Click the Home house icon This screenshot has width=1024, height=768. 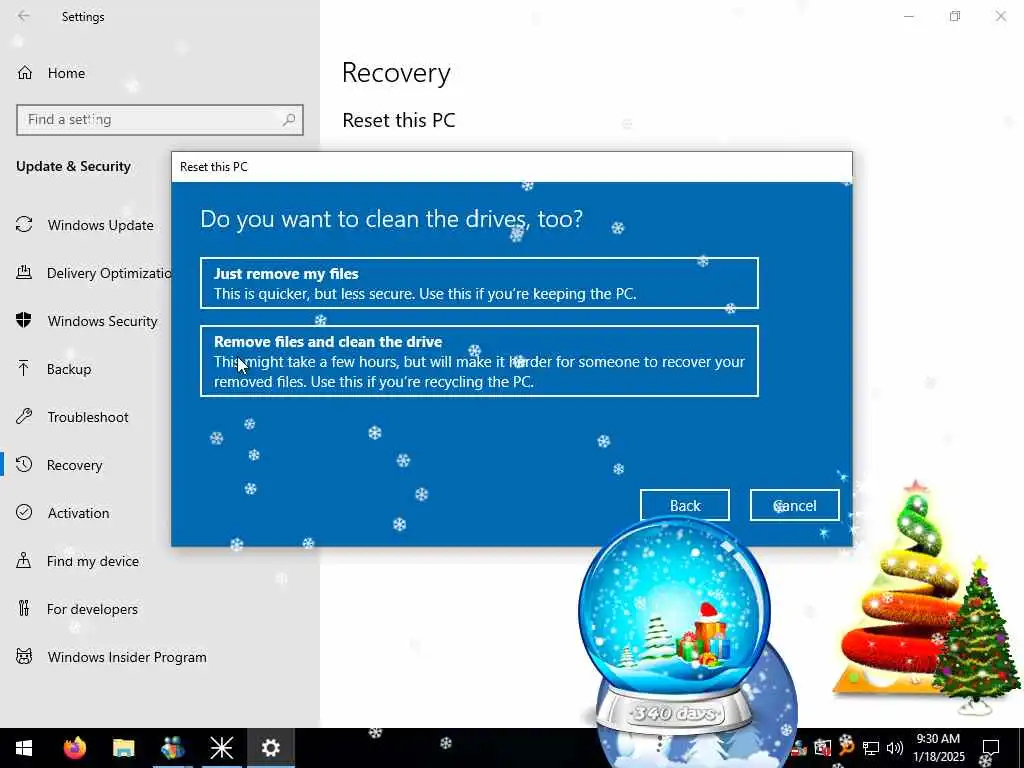(x=25, y=73)
